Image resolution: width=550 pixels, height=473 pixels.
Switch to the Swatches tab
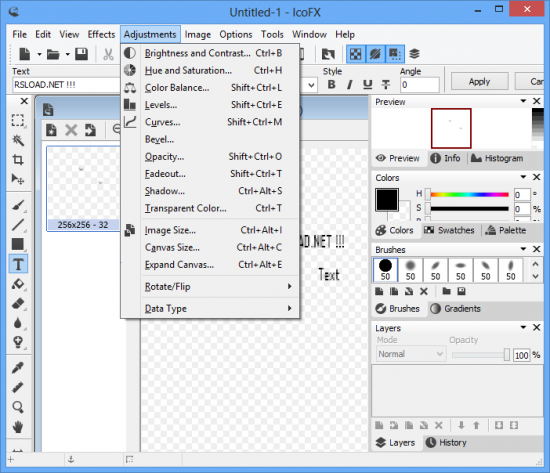pyautogui.click(x=449, y=230)
